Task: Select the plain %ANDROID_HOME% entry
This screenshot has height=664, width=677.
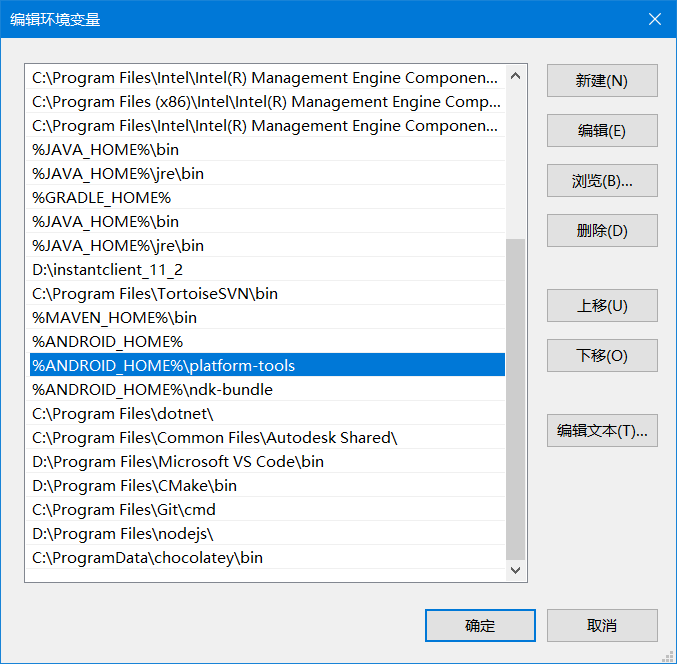Action: [267, 342]
